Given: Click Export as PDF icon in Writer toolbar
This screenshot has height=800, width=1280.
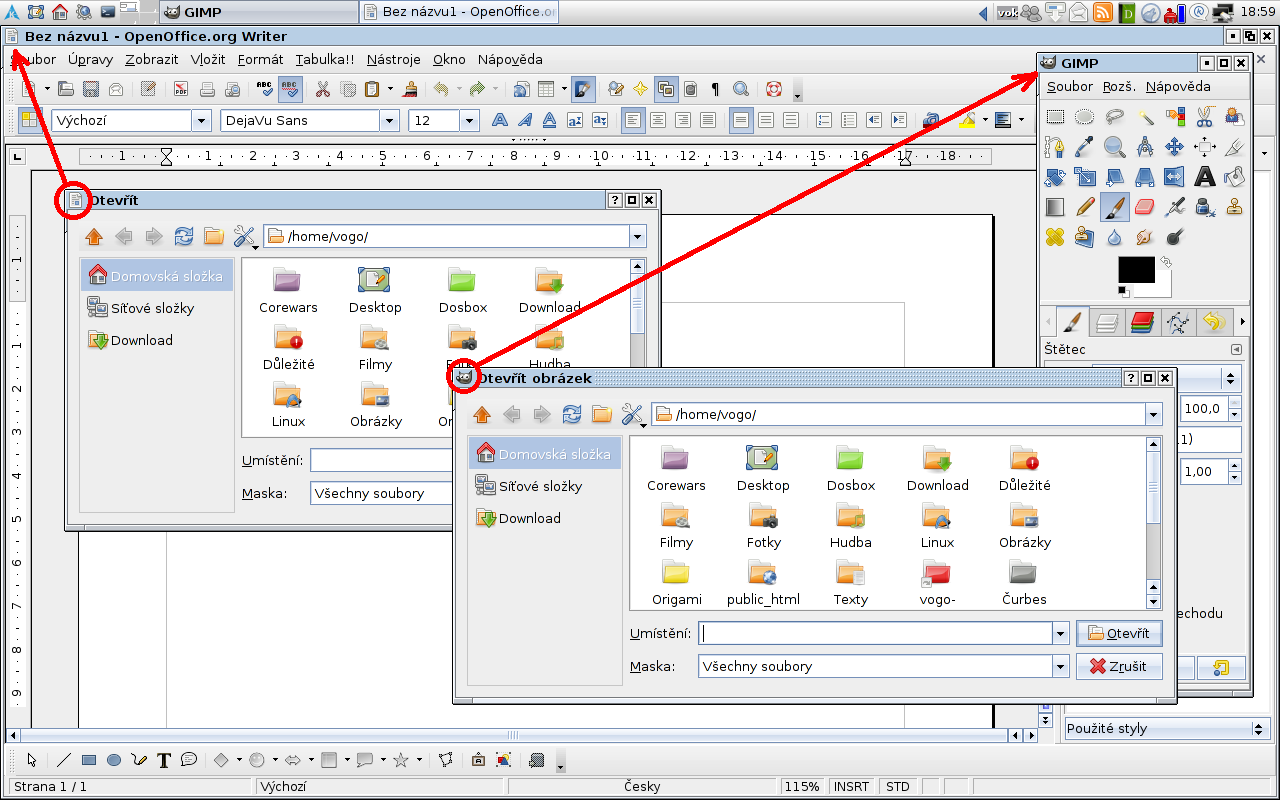Looking at the screenshot, I should (x=181, y=89).
